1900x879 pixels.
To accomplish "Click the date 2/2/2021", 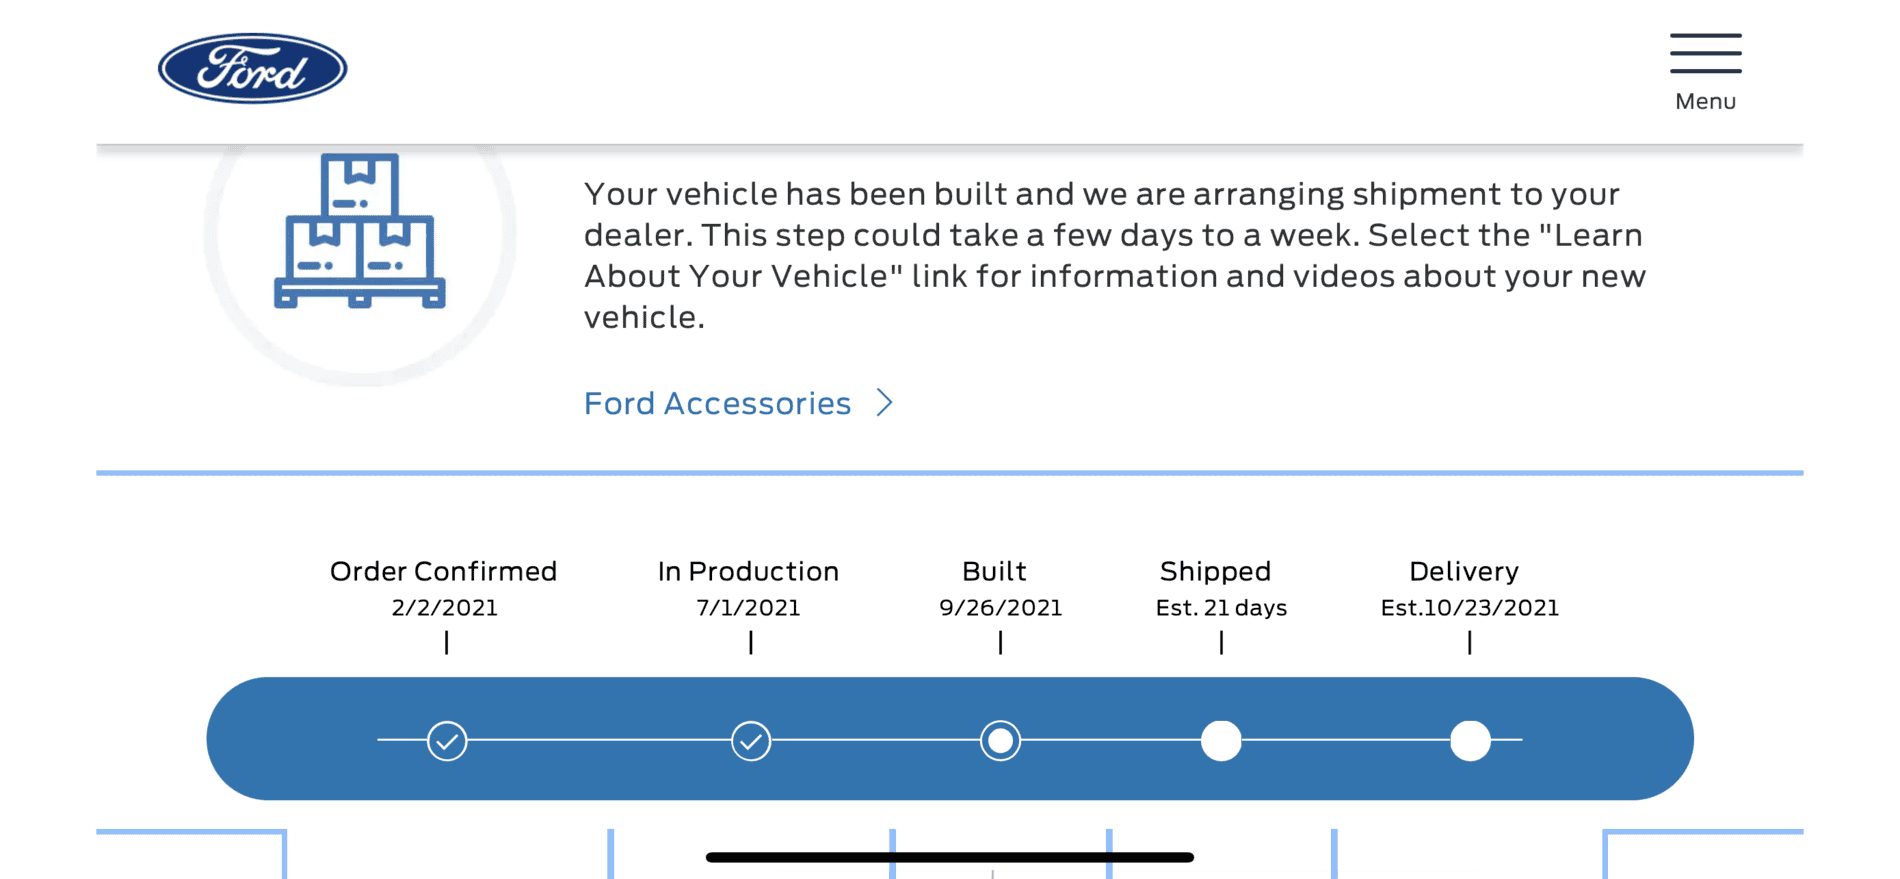I will [x=445, y=608].
